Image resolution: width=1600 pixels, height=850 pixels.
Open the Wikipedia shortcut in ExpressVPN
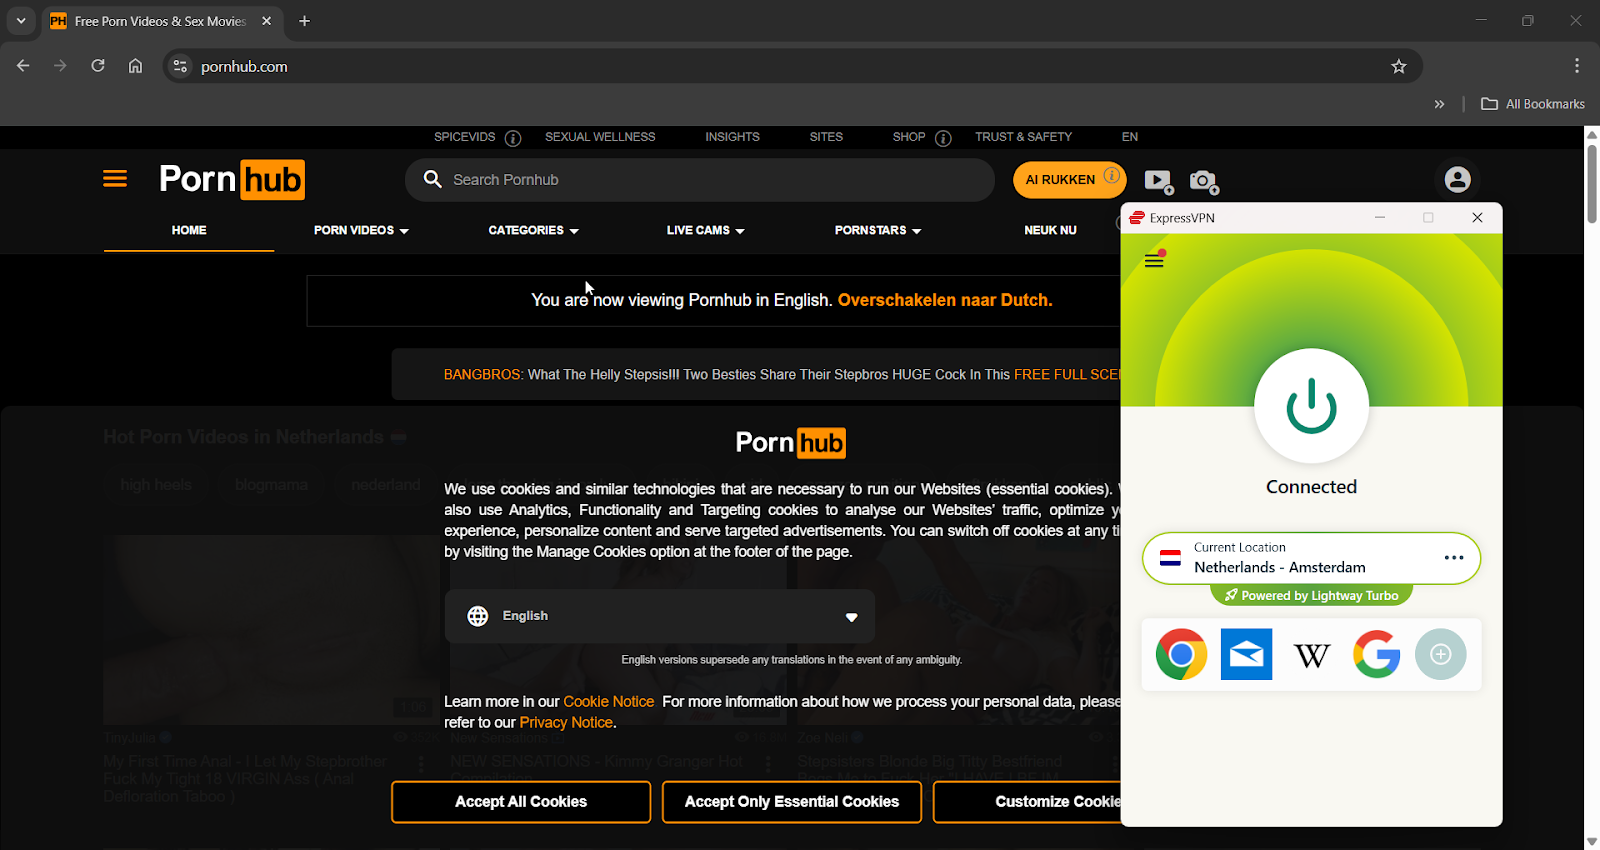click(1311, 655)
